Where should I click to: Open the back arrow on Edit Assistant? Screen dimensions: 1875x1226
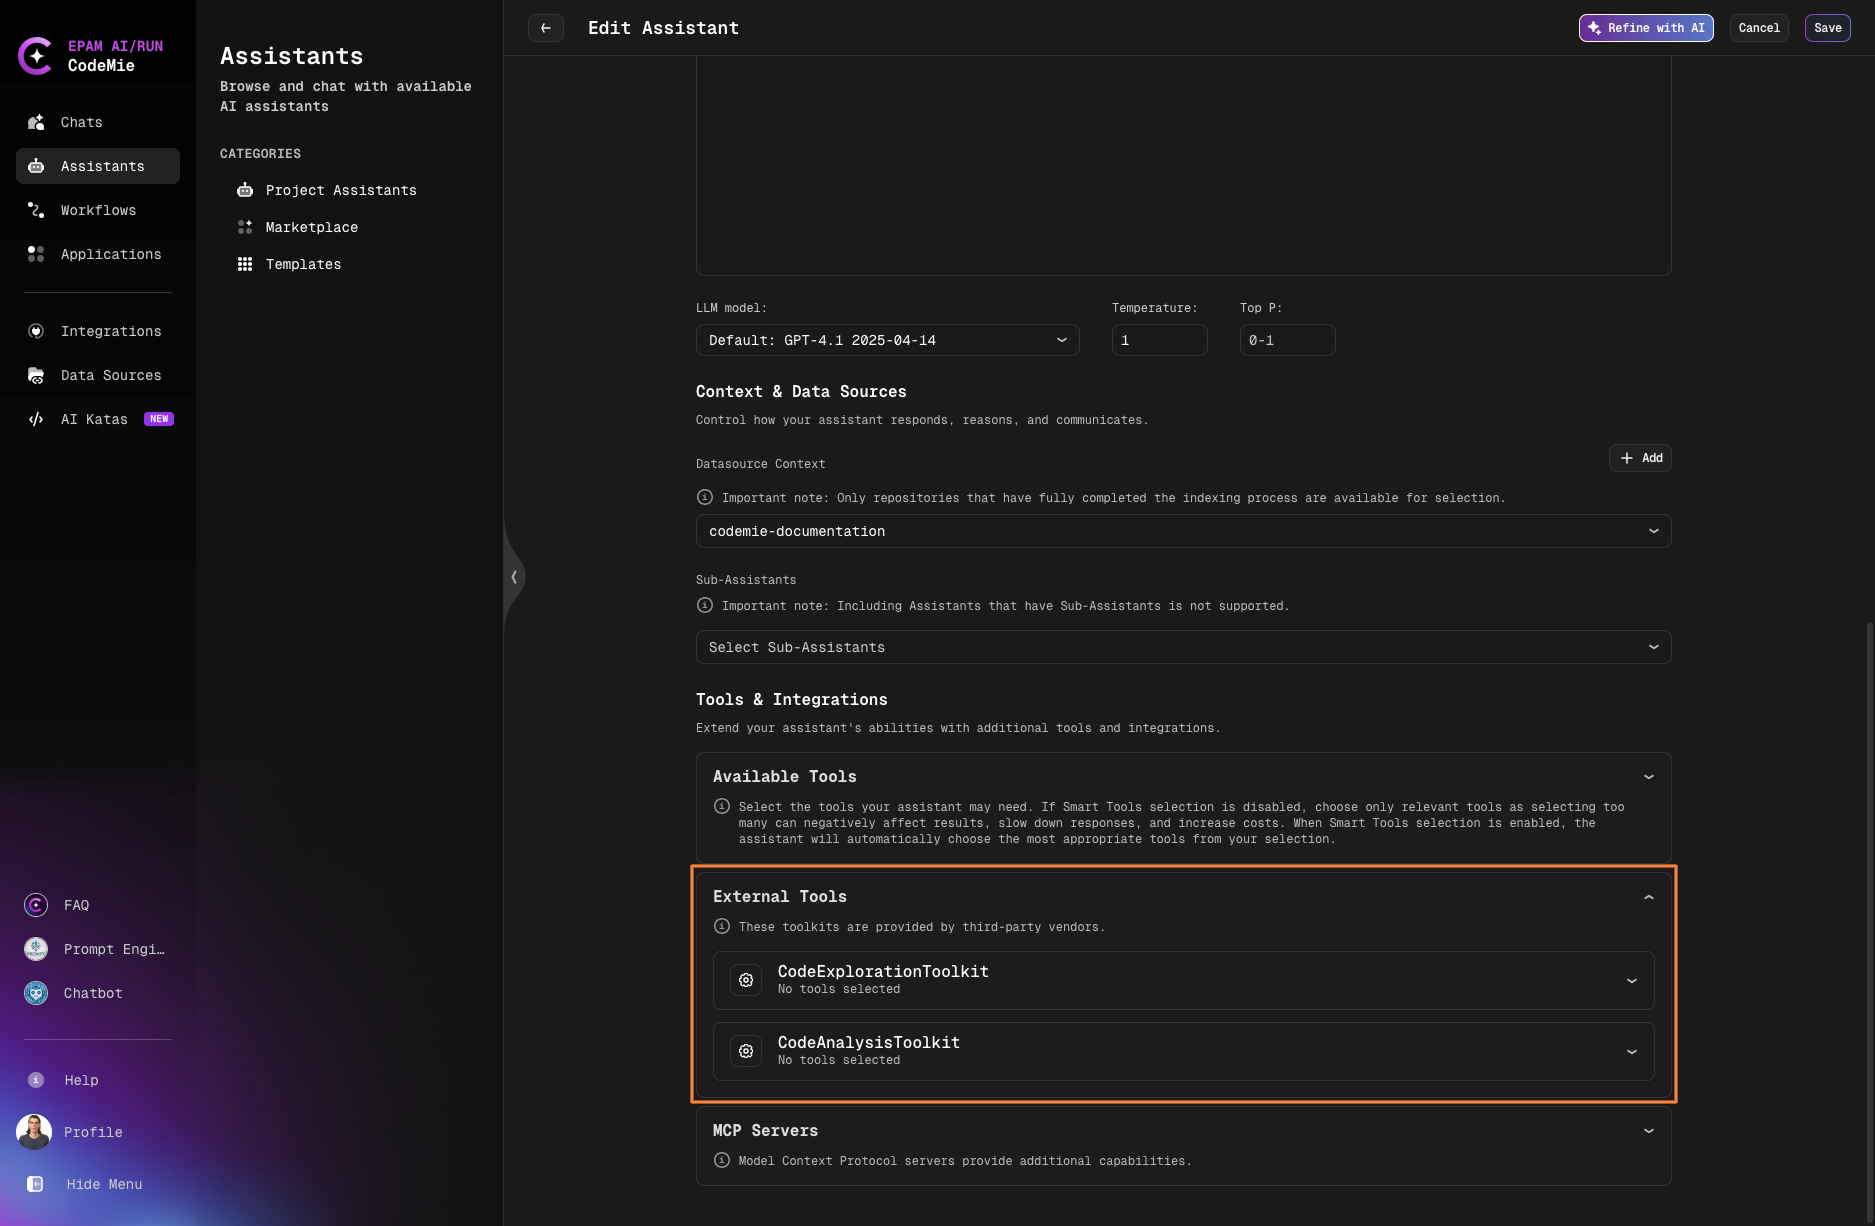[545, 28]
